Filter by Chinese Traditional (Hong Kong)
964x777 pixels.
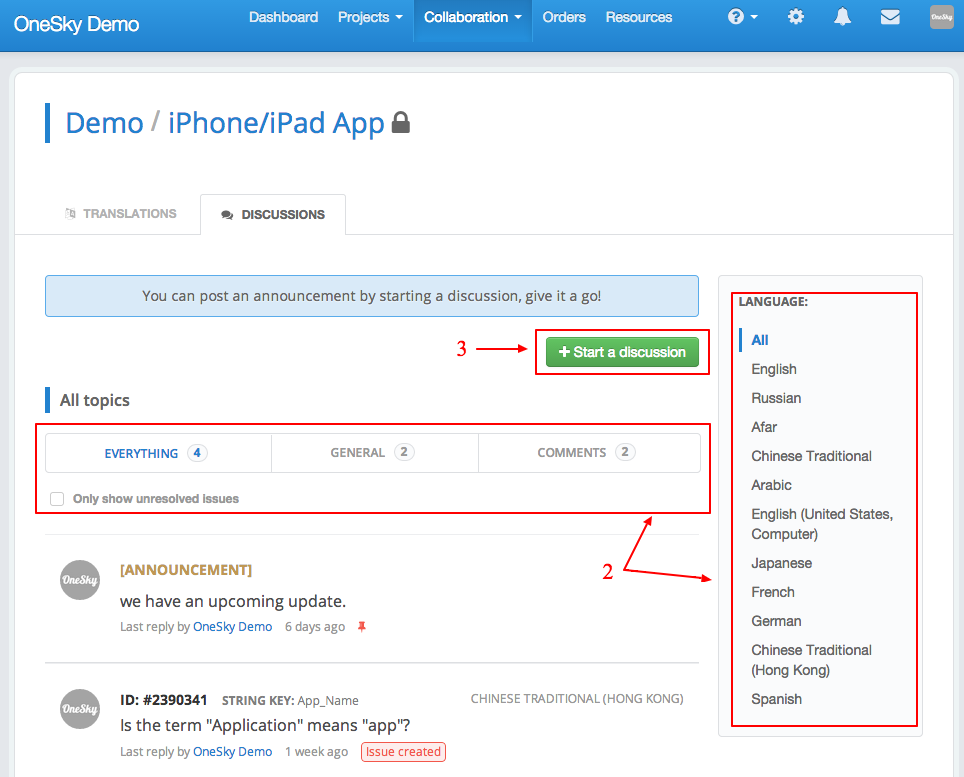pyautogui.click(x=812, y=660)
